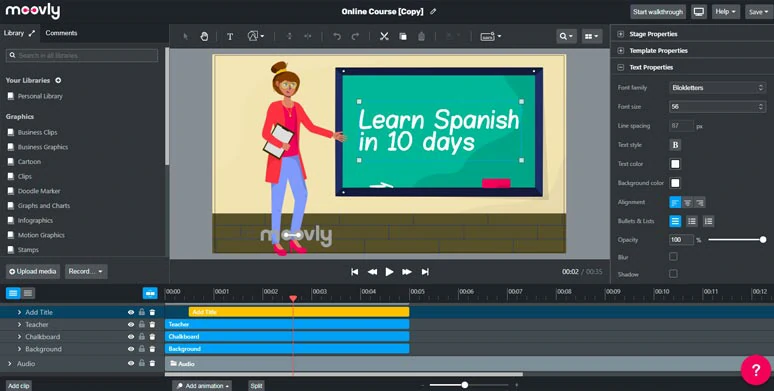Enable the Blur checkbox
The width and height of the screenshot is (774, 391).
673,257
